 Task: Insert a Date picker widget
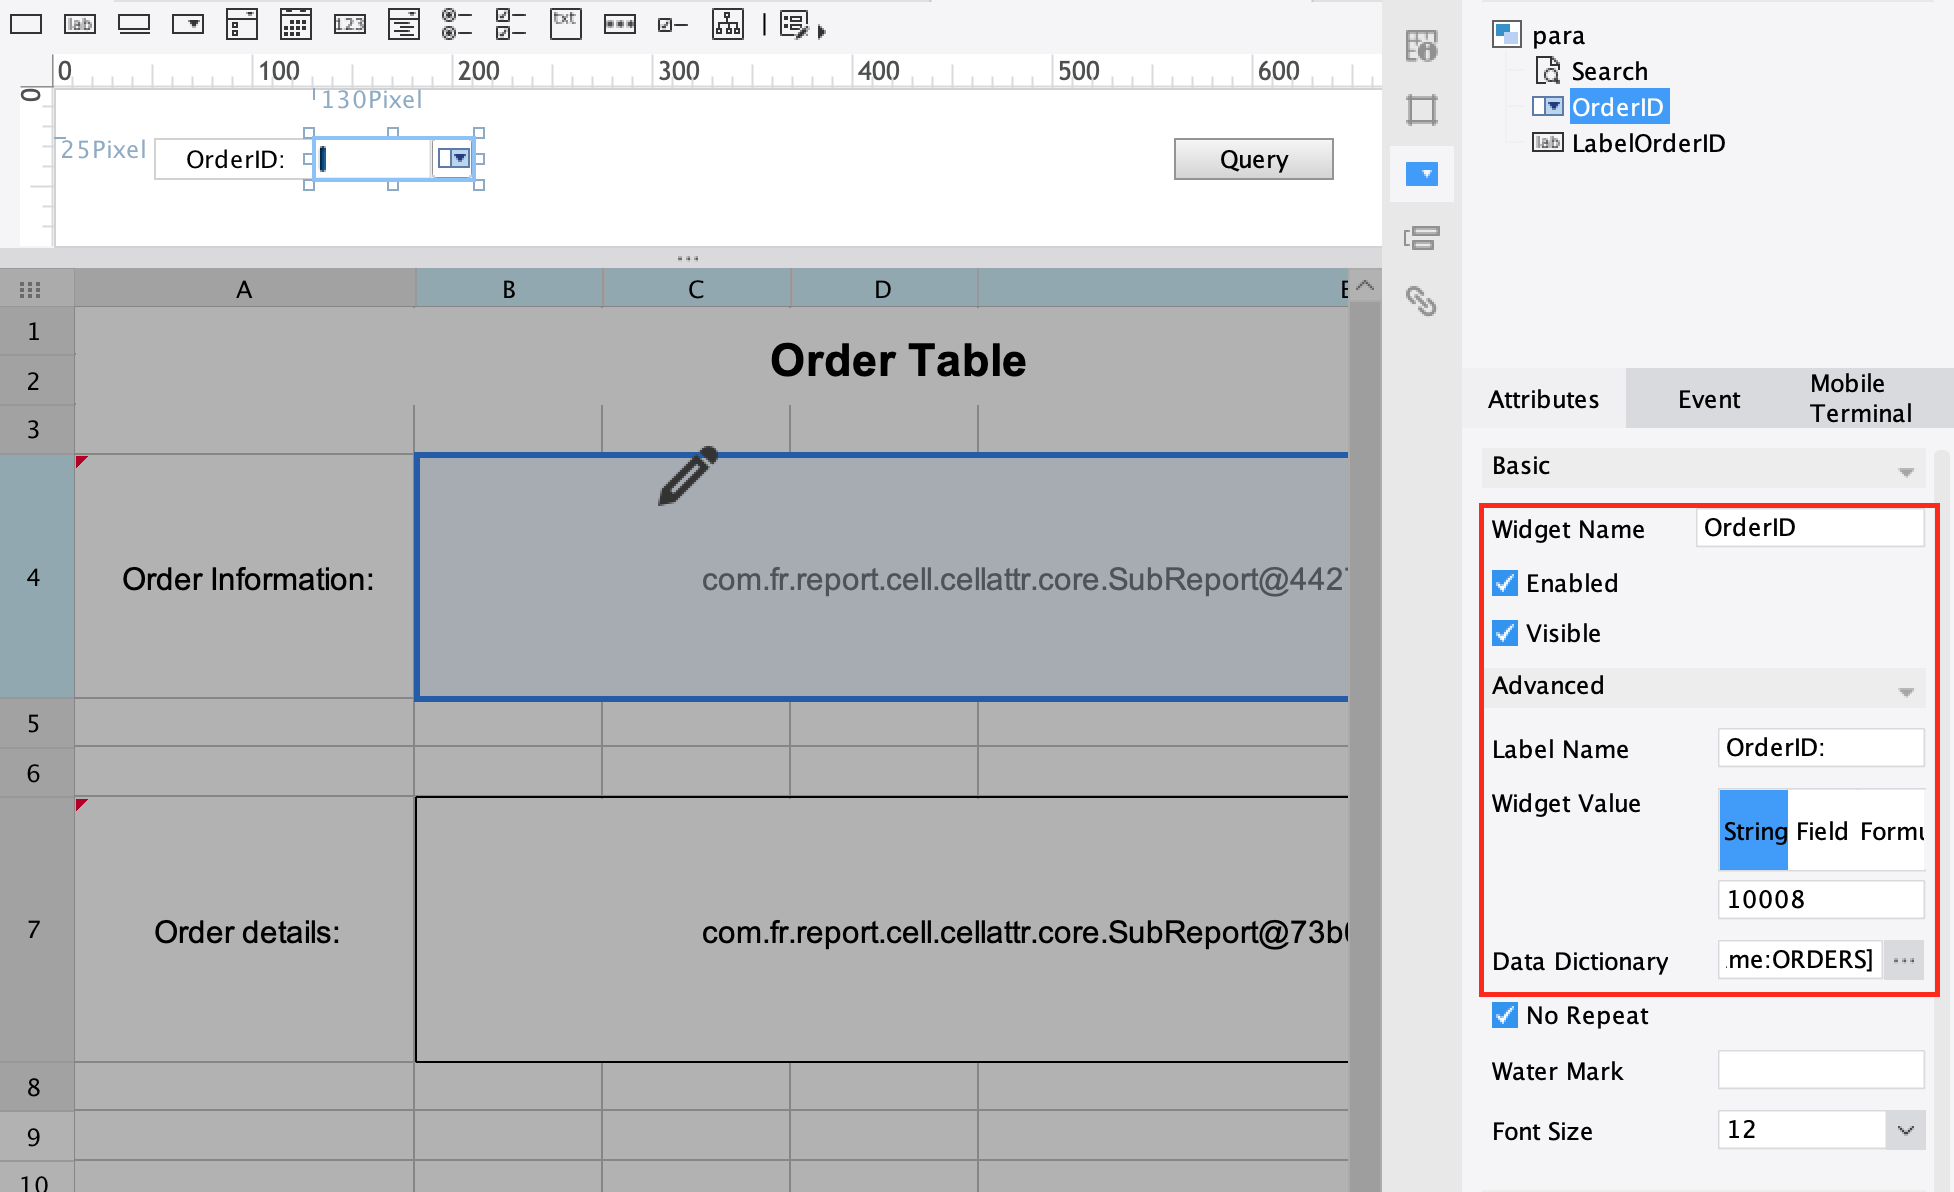296,24
